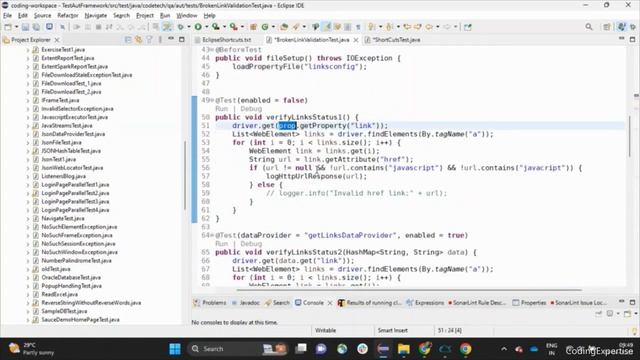Open File Explorer from the taskbar

pos(404,349)
